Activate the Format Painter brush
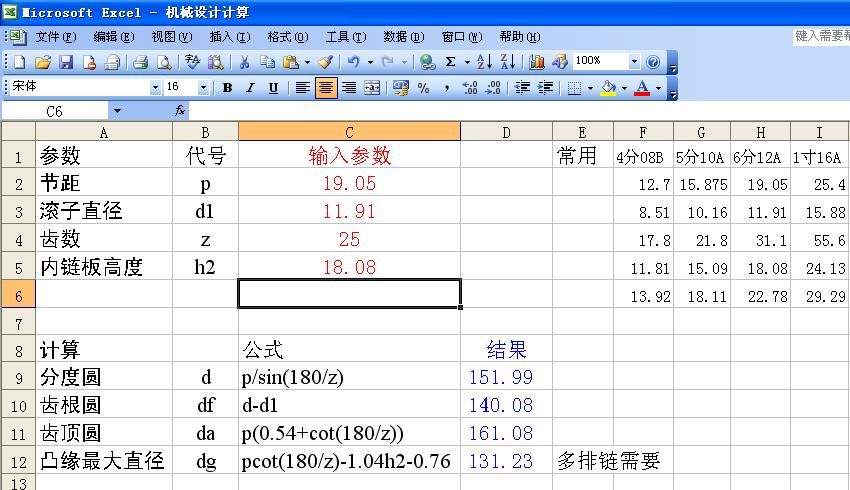The height and width of the screenshot is (490, 850). point(325,62)
